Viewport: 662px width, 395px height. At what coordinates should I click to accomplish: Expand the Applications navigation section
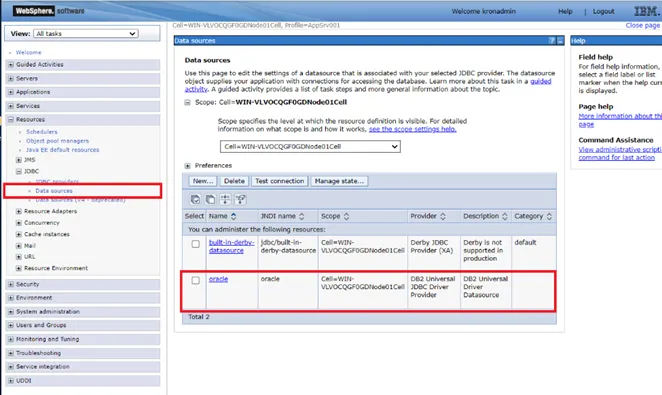tap(11, 92)
